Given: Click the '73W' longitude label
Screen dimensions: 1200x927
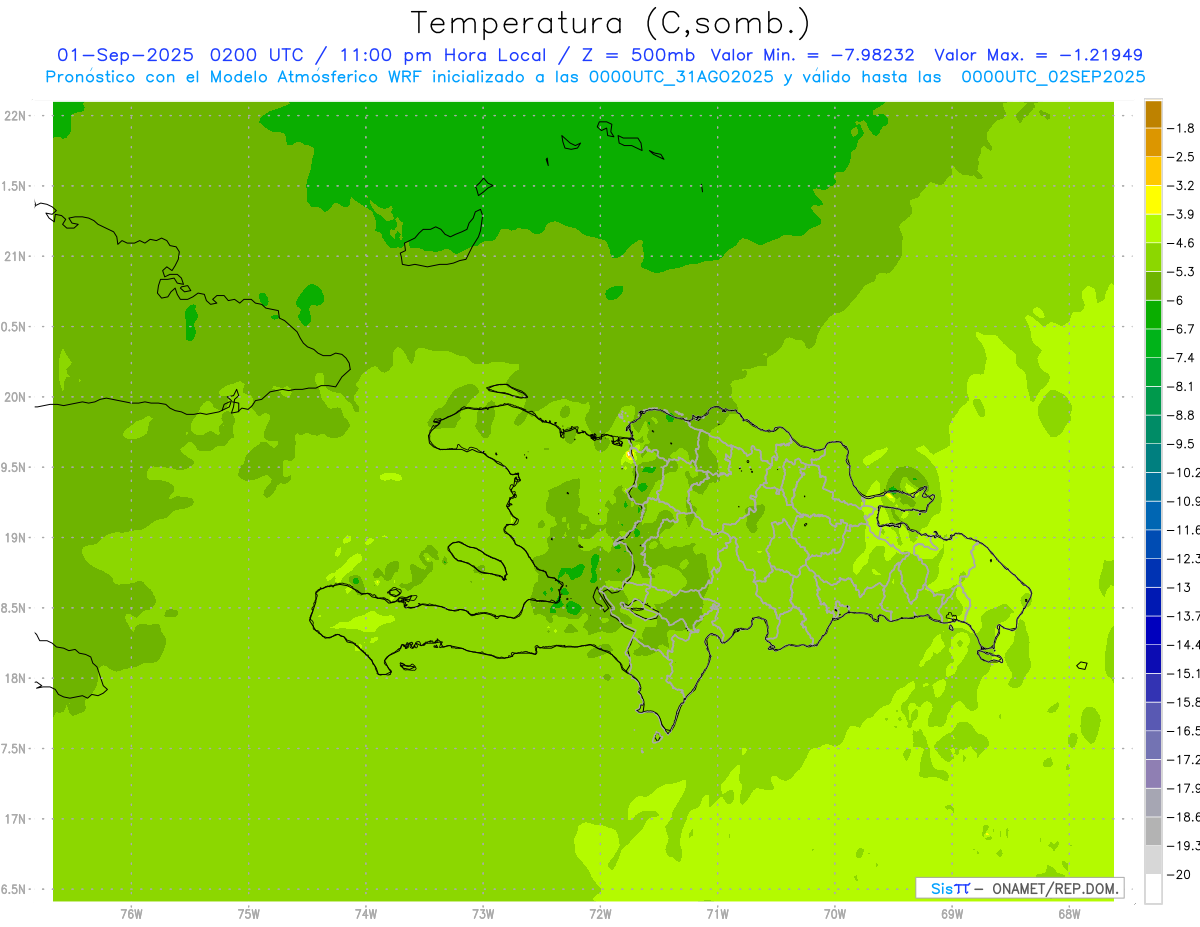Looking at the screenshot, I should click(x=483, y=914).
